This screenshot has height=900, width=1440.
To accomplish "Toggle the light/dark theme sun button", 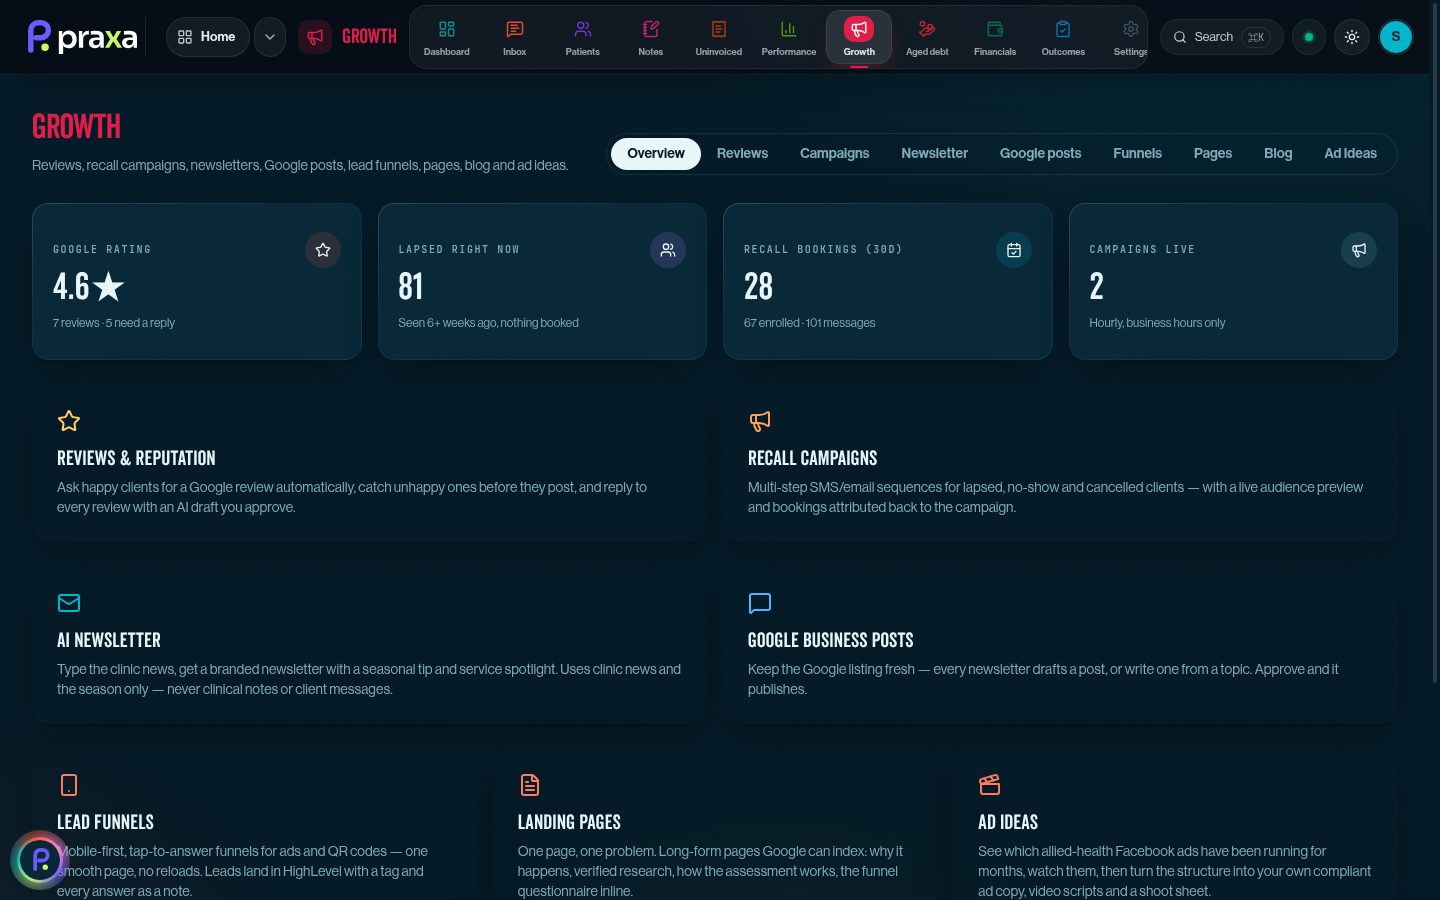I will pos(1352,37).
